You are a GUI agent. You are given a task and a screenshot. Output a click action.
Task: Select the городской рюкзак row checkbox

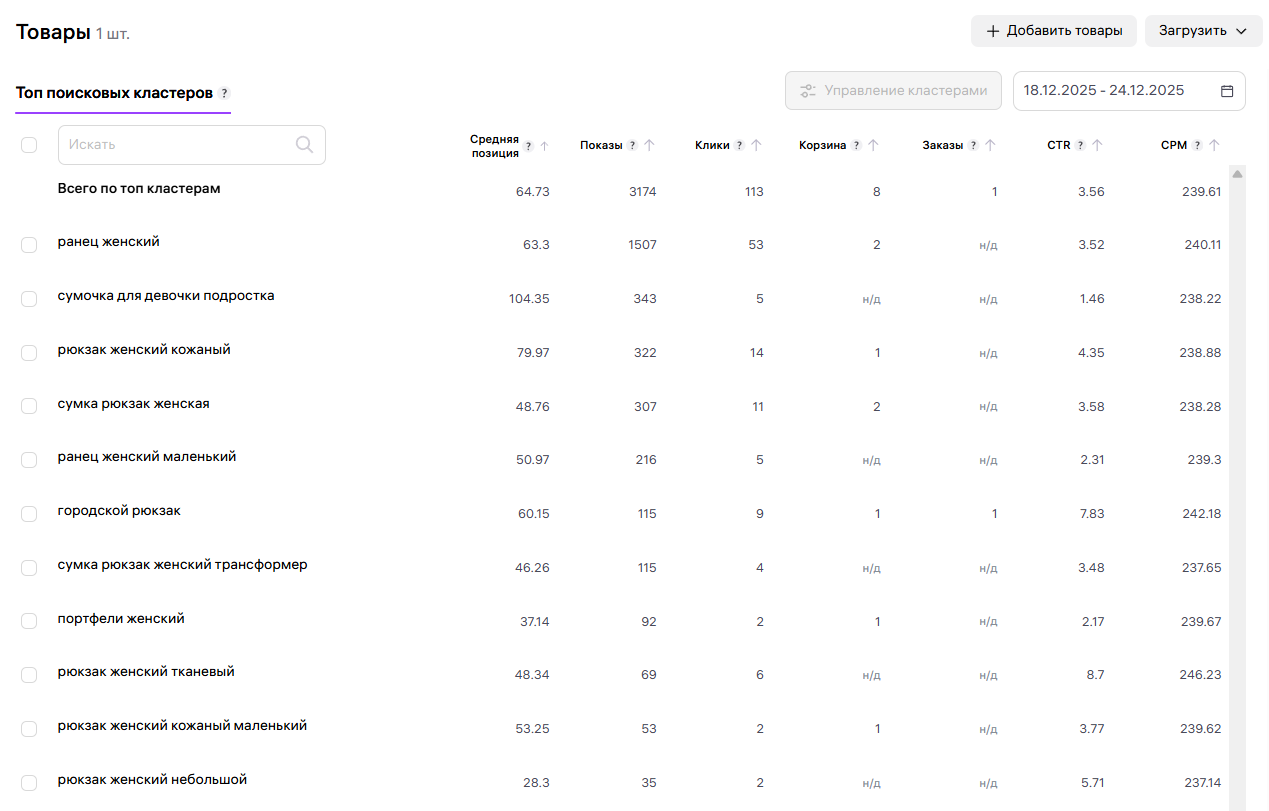point(29,514)
